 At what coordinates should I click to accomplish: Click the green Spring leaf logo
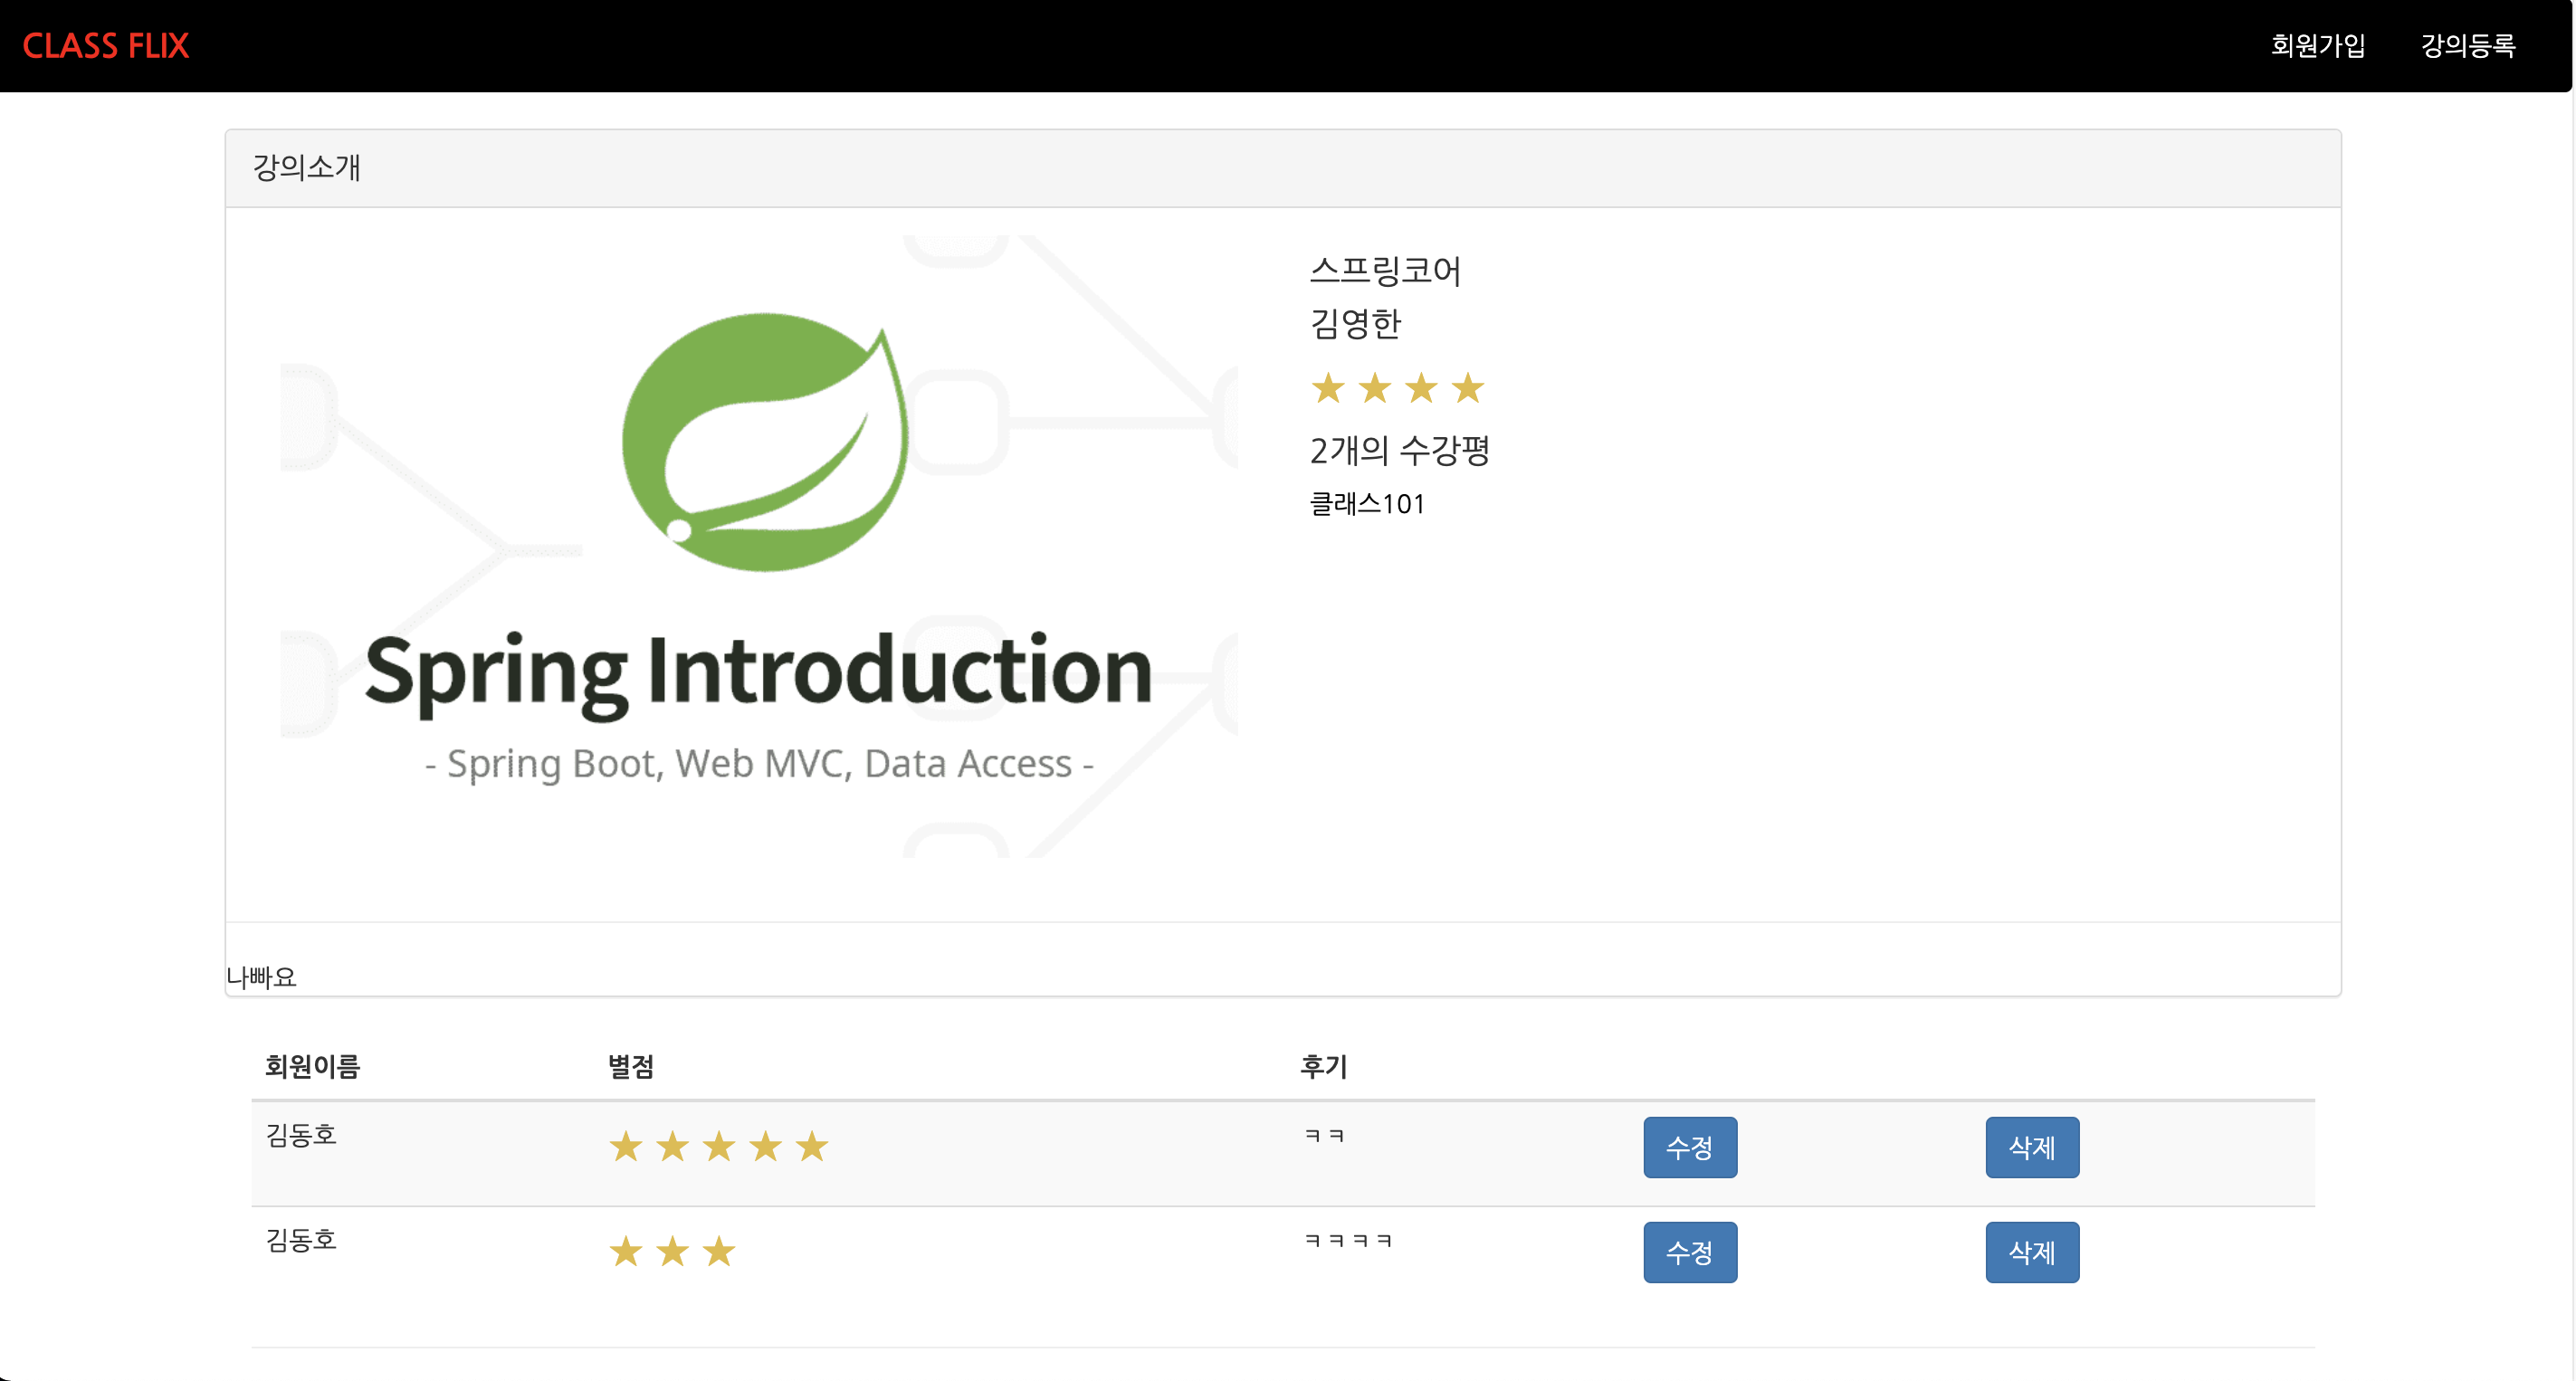click(765, 442)
